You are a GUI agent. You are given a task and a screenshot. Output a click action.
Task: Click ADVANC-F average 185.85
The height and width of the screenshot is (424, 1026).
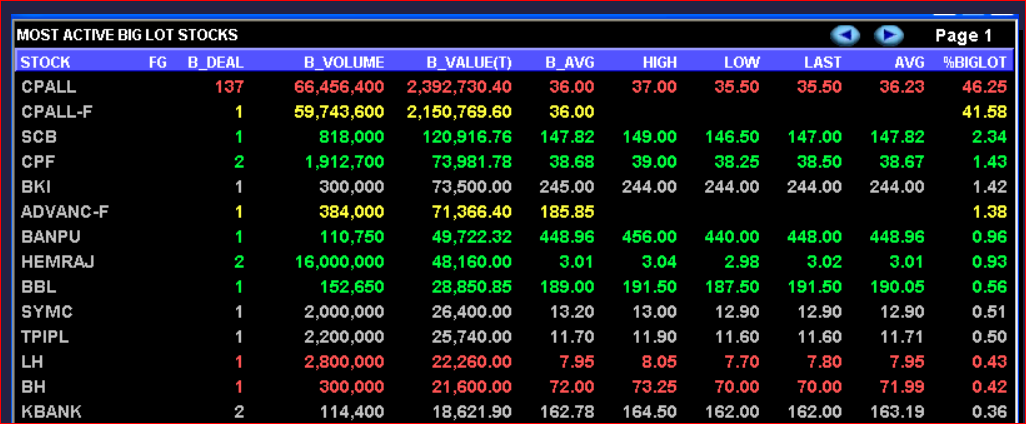567,212
